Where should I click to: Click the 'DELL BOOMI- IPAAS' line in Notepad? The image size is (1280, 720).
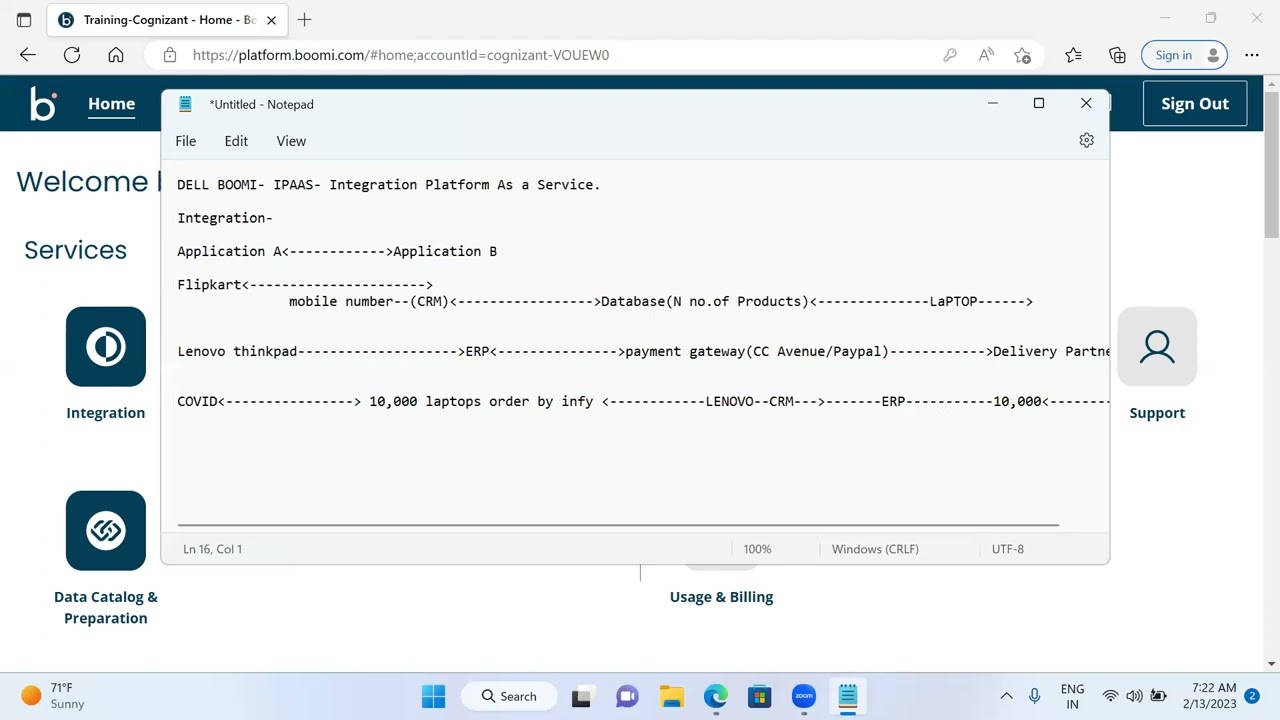click(389, 185)
